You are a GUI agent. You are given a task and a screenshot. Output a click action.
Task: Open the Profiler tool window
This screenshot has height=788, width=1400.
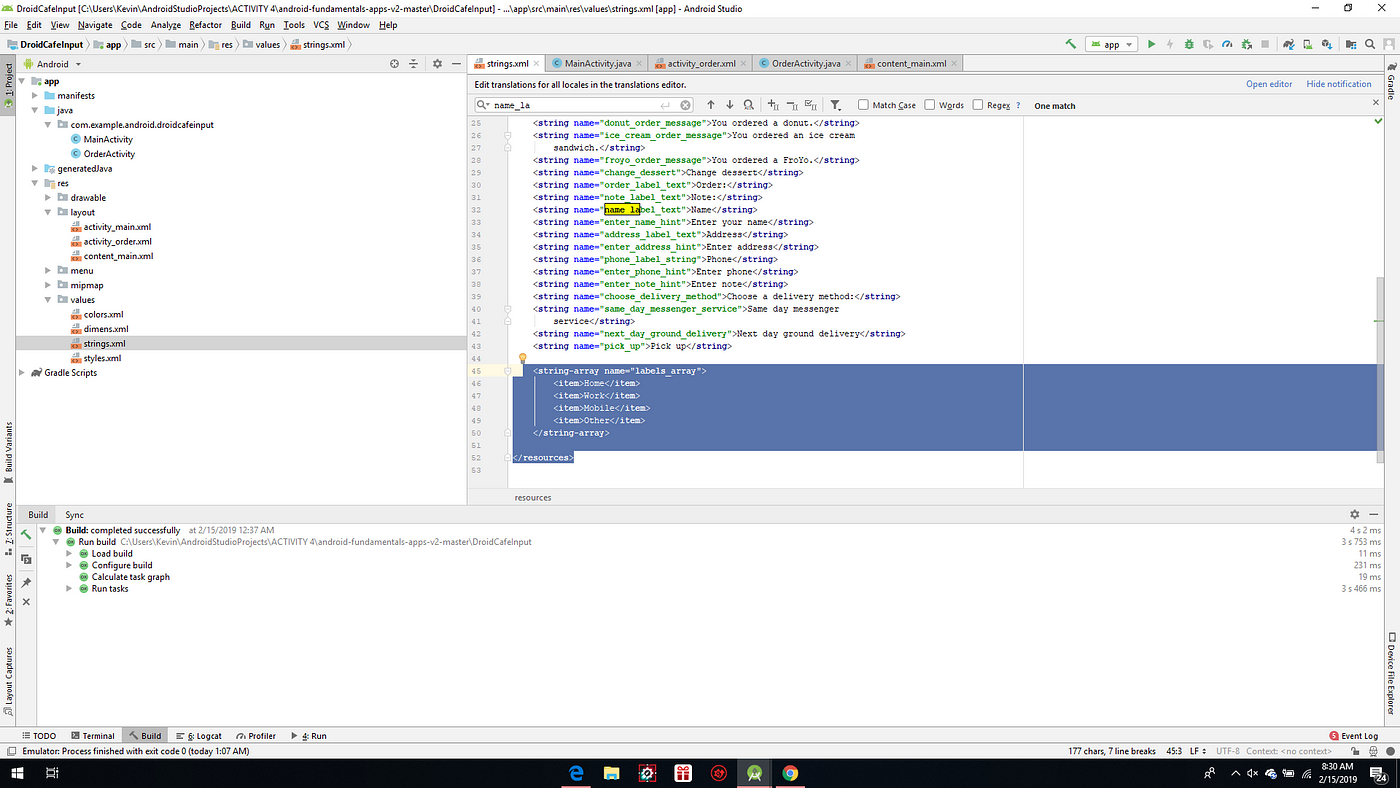255,735
